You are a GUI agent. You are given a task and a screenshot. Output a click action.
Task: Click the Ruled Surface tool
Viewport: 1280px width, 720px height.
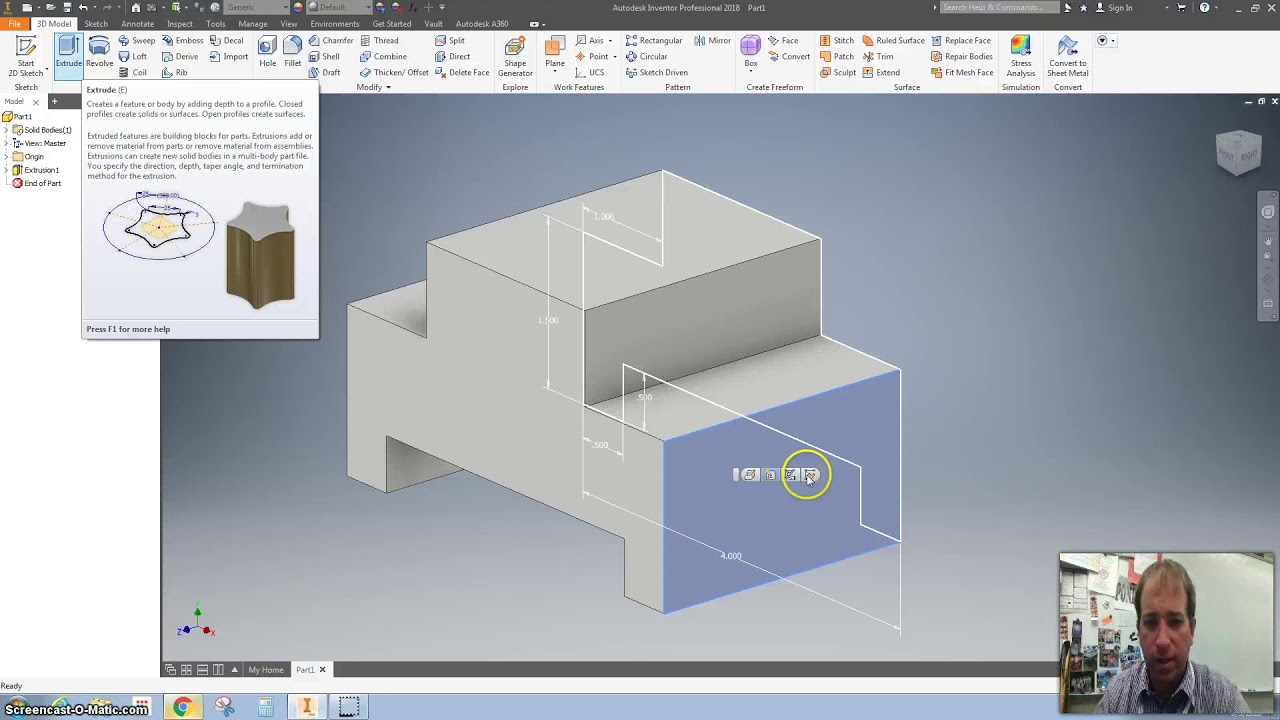click(x=893, y=41)
